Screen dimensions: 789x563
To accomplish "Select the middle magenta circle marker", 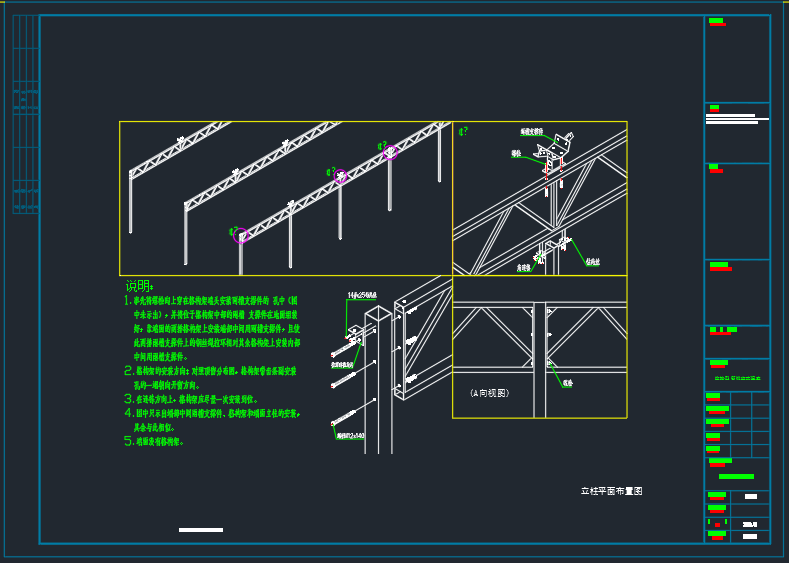I will [341, 177].
